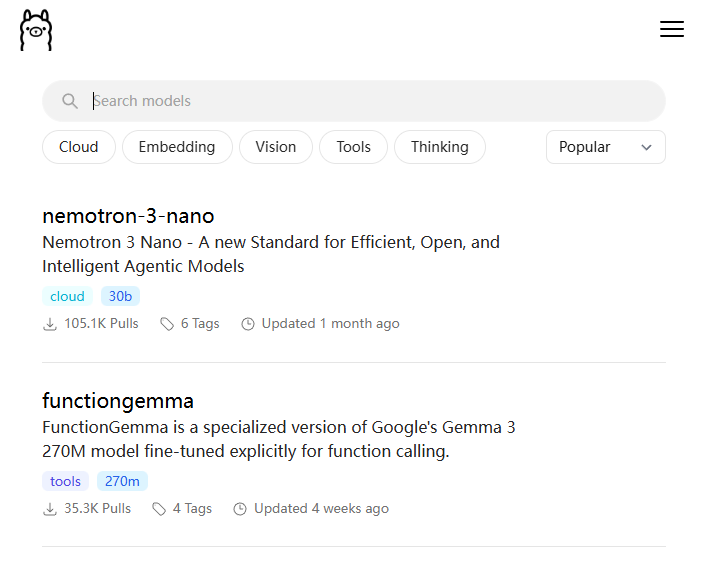Toggle the Tools filter chip

(354, 147)
